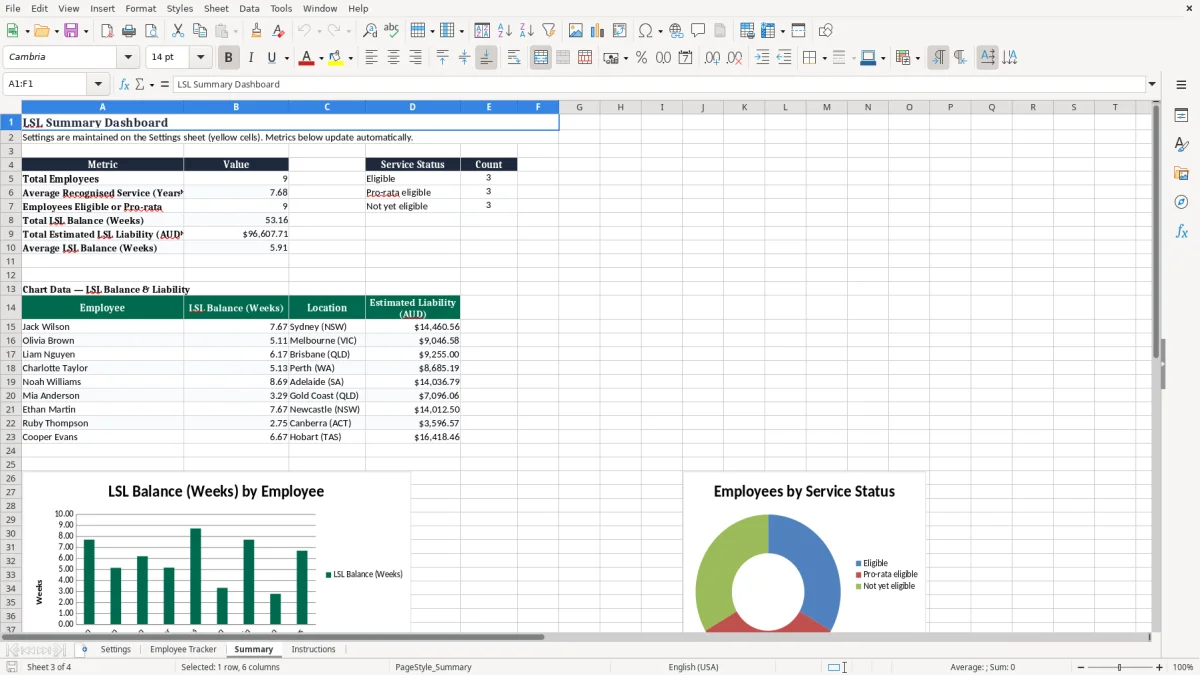Image resolution: width=1200 pixels, height=675 pixels.
Task: Open the Sheet menu
Action: (x=216, y=8)
